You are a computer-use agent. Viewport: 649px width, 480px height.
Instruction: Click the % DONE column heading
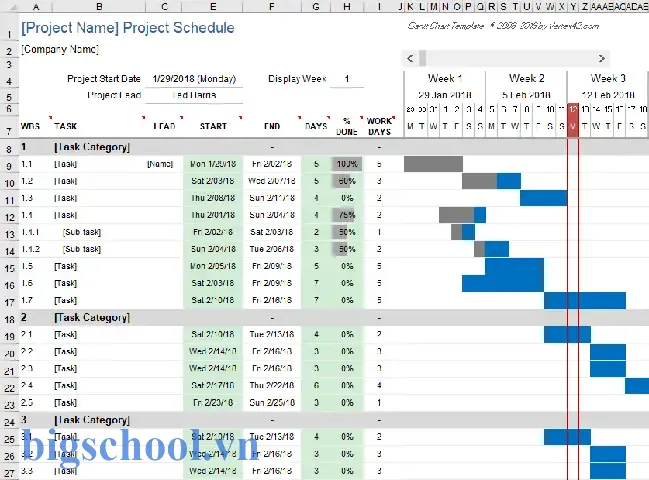[347, 126]
